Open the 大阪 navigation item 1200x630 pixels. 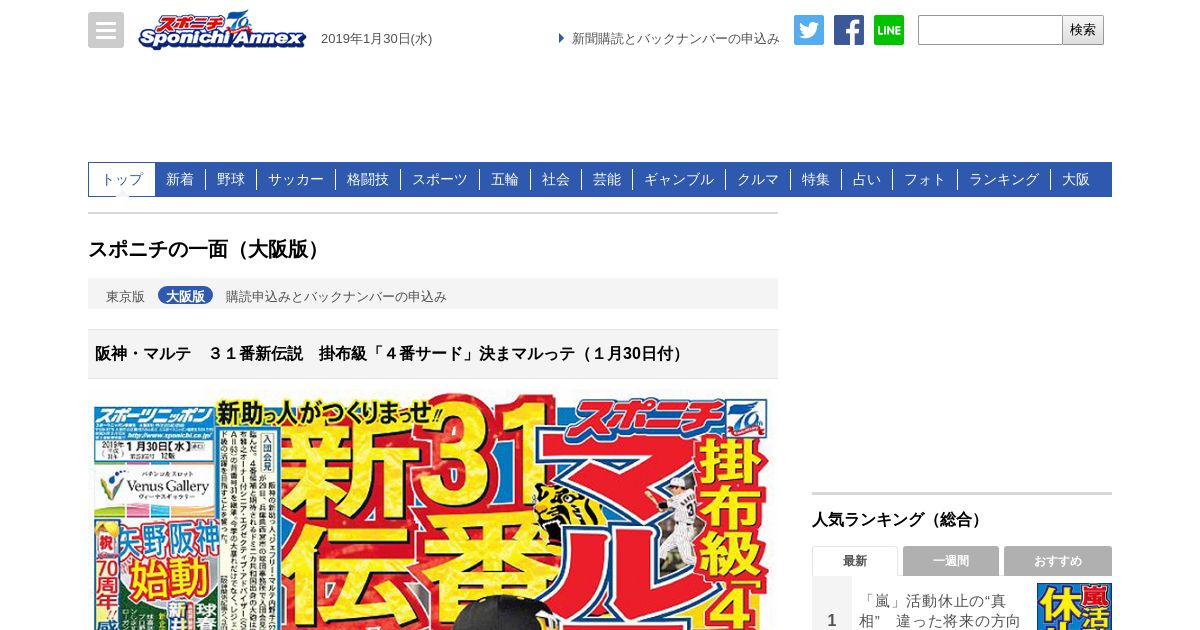click(x=1076, y=179)
